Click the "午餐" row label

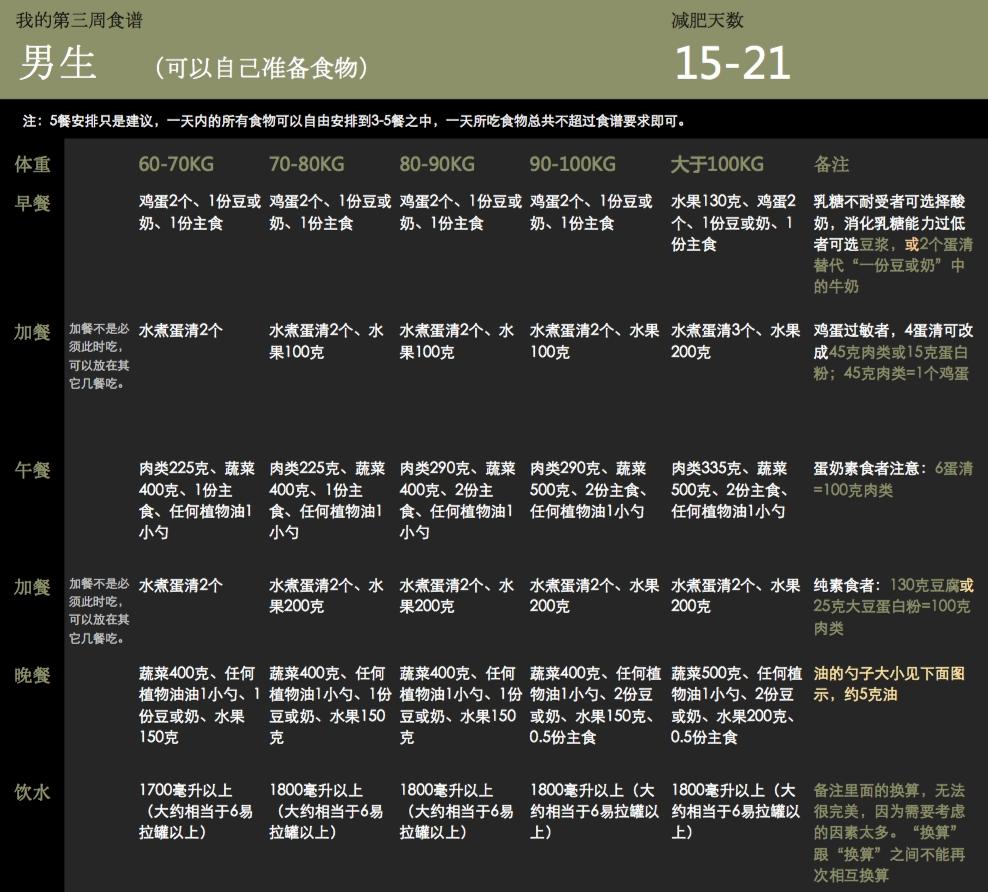pyautogui.click(x=32, y=469)
